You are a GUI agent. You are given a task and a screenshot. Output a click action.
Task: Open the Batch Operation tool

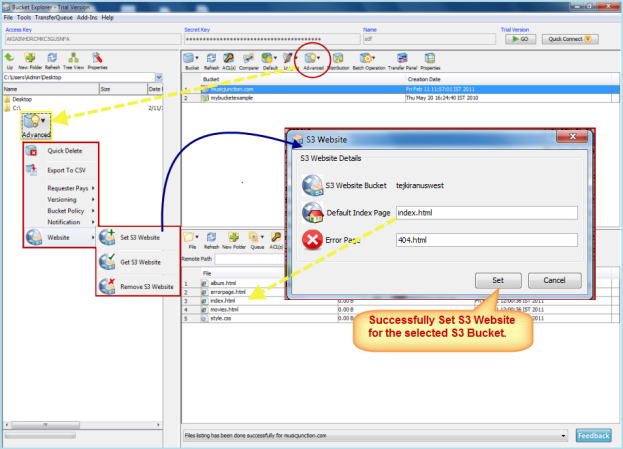coord(368,62)
